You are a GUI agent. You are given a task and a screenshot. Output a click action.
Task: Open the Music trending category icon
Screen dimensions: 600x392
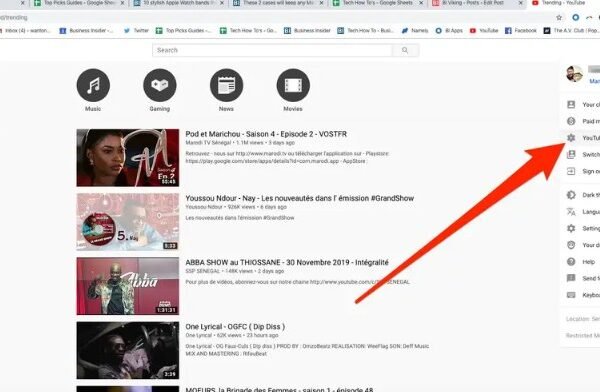(x=93, y=85)
